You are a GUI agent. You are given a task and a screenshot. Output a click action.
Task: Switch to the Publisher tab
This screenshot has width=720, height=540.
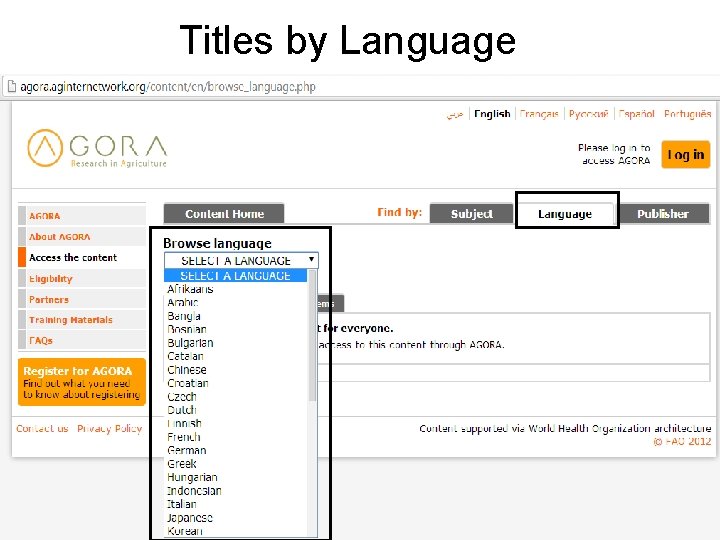663,214
